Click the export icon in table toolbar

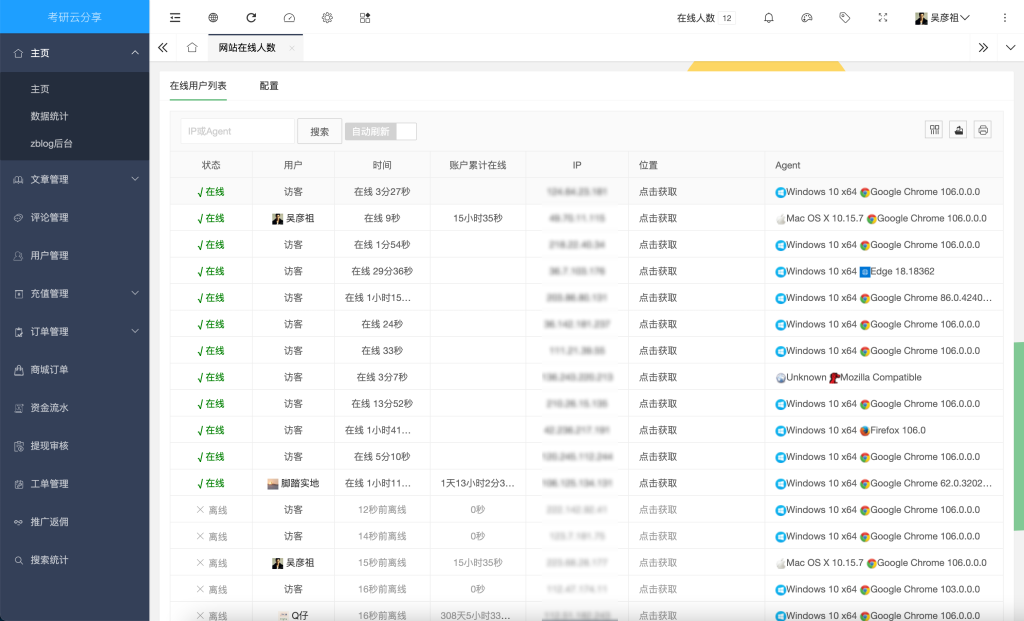(959, 130)
